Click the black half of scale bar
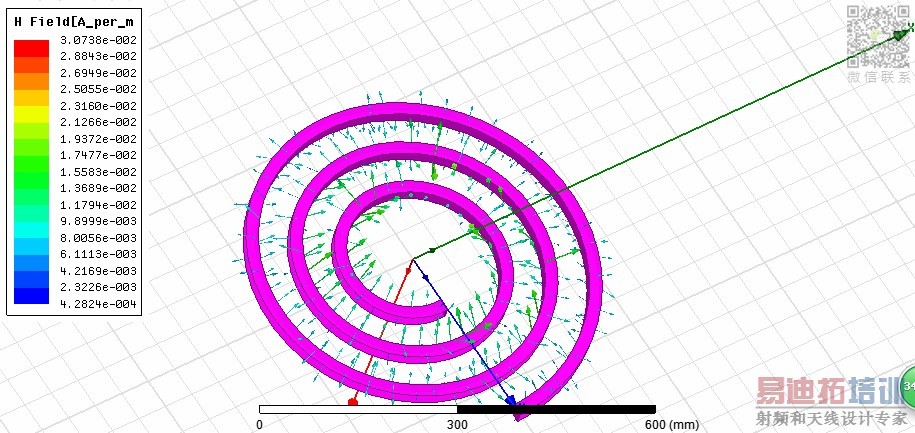 (x=556, y=410)
